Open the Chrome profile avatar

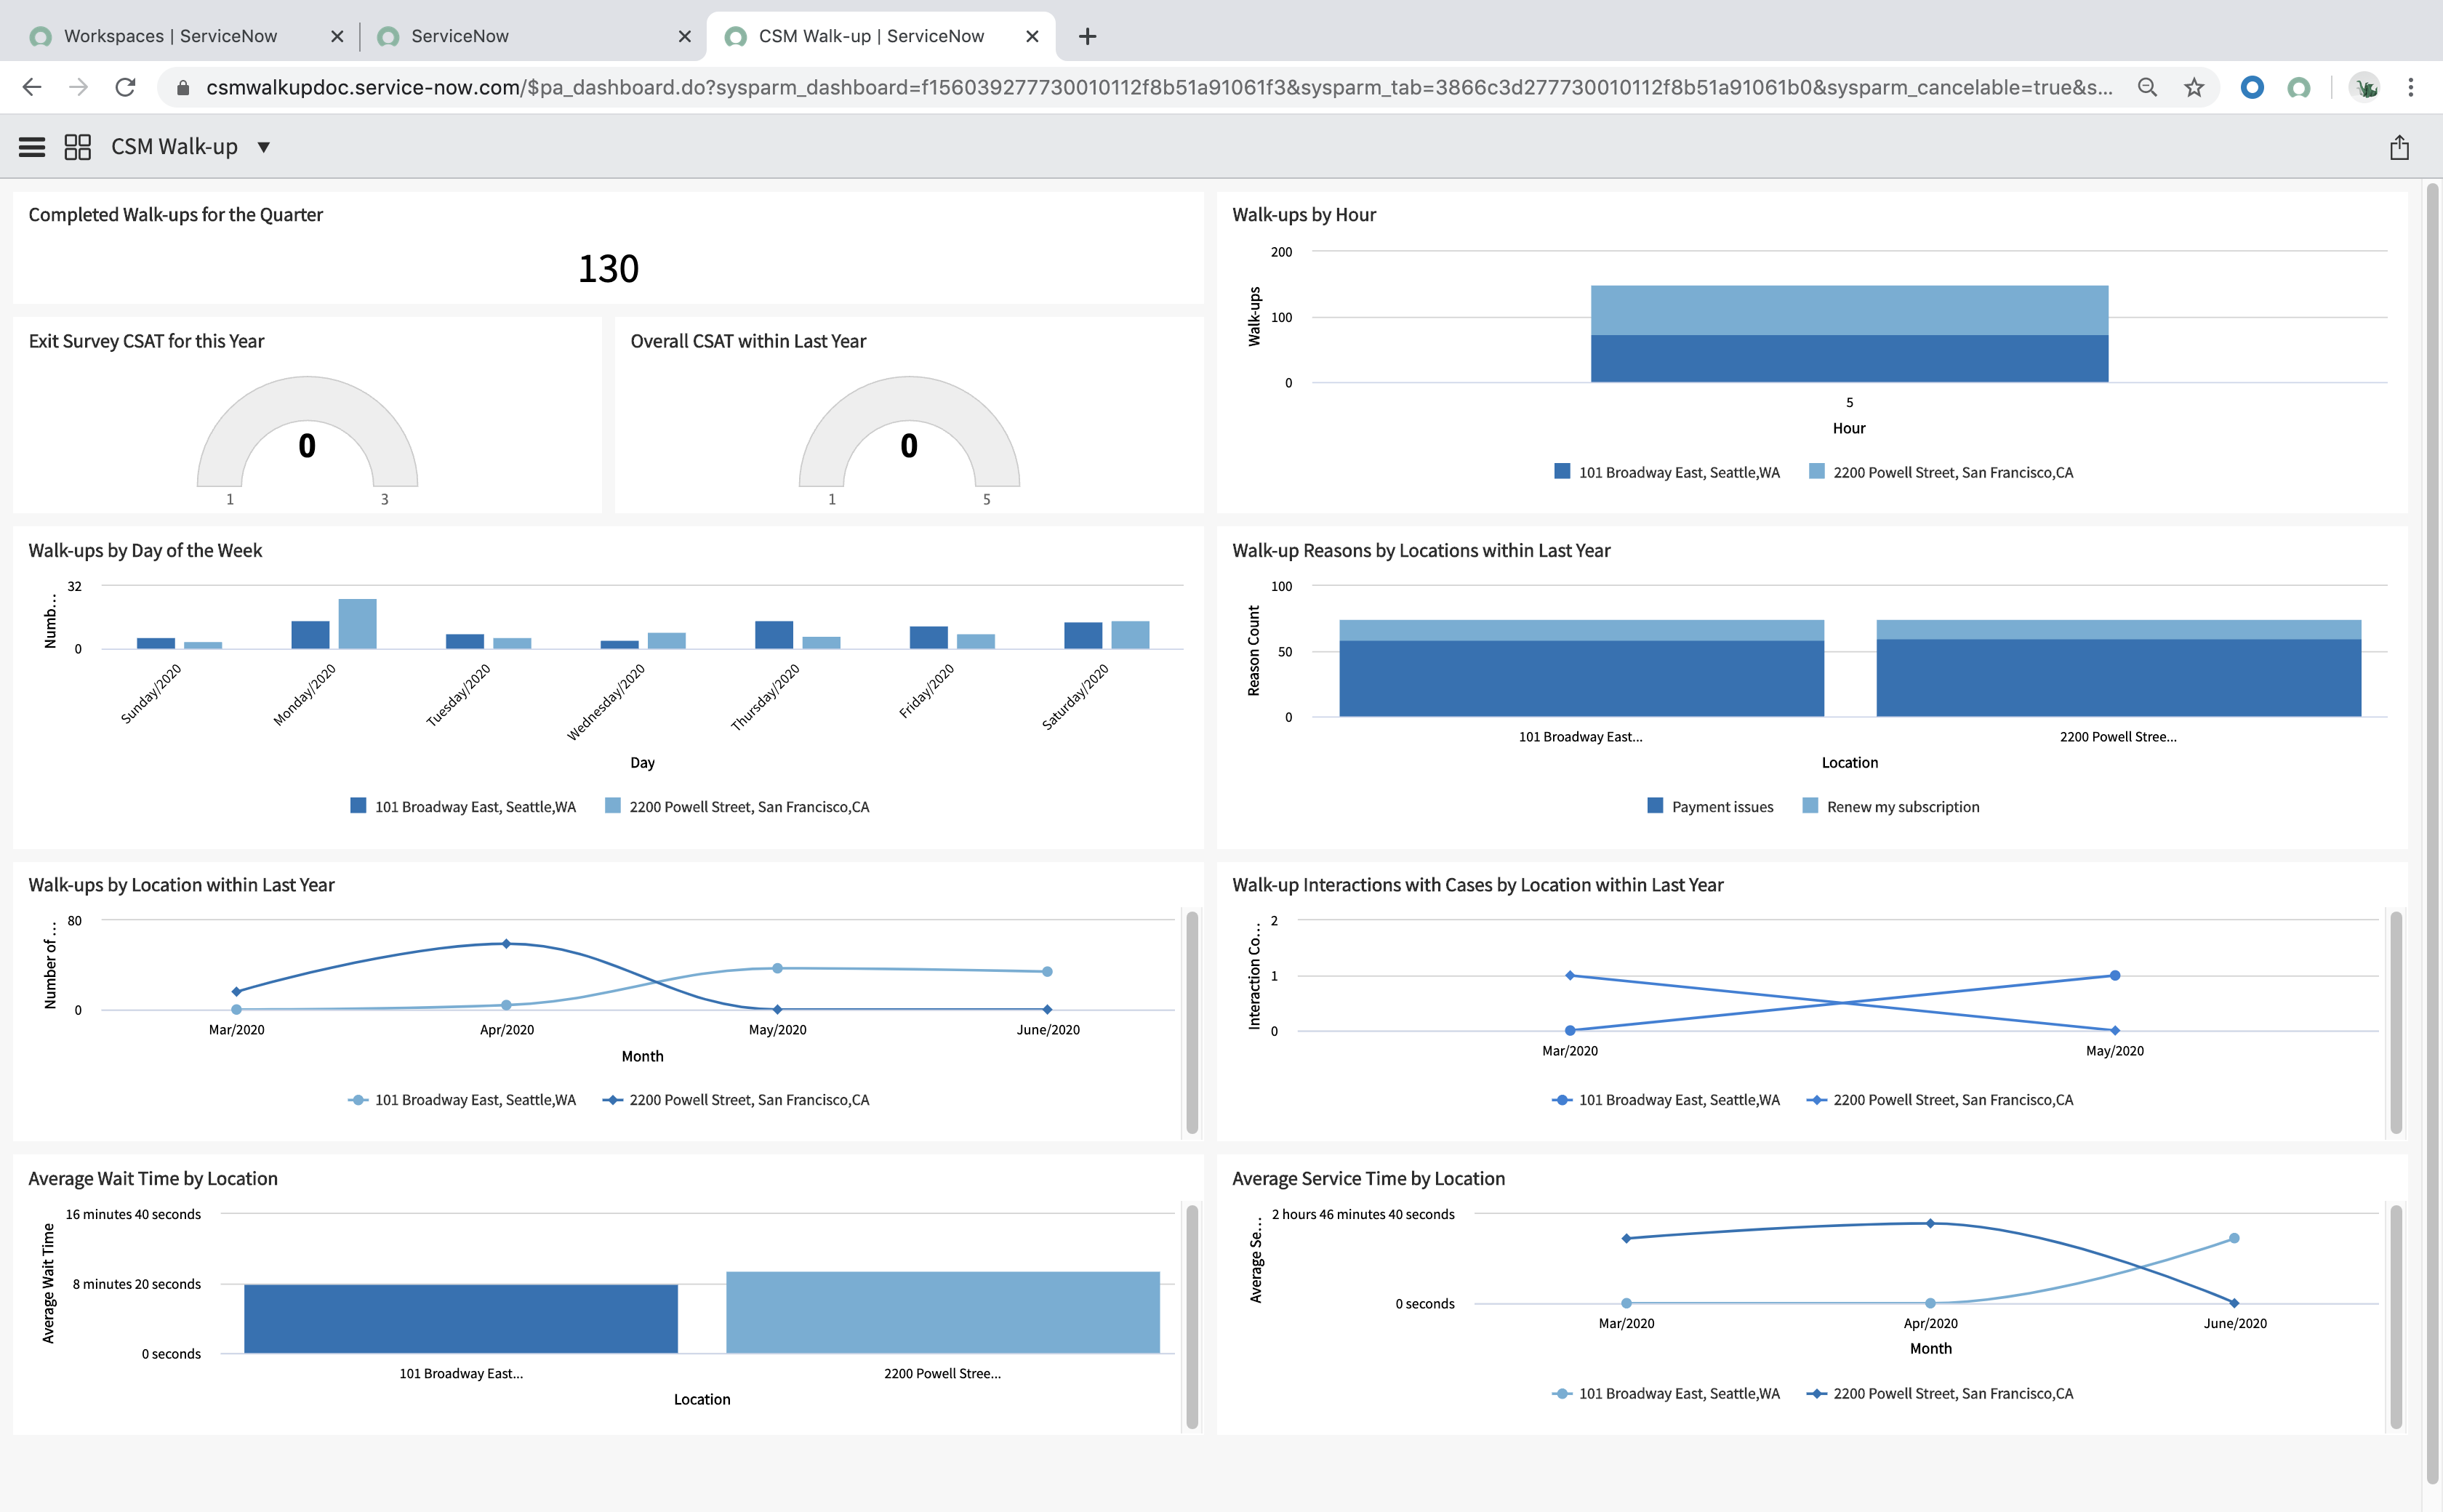(x=2365, y=87)
